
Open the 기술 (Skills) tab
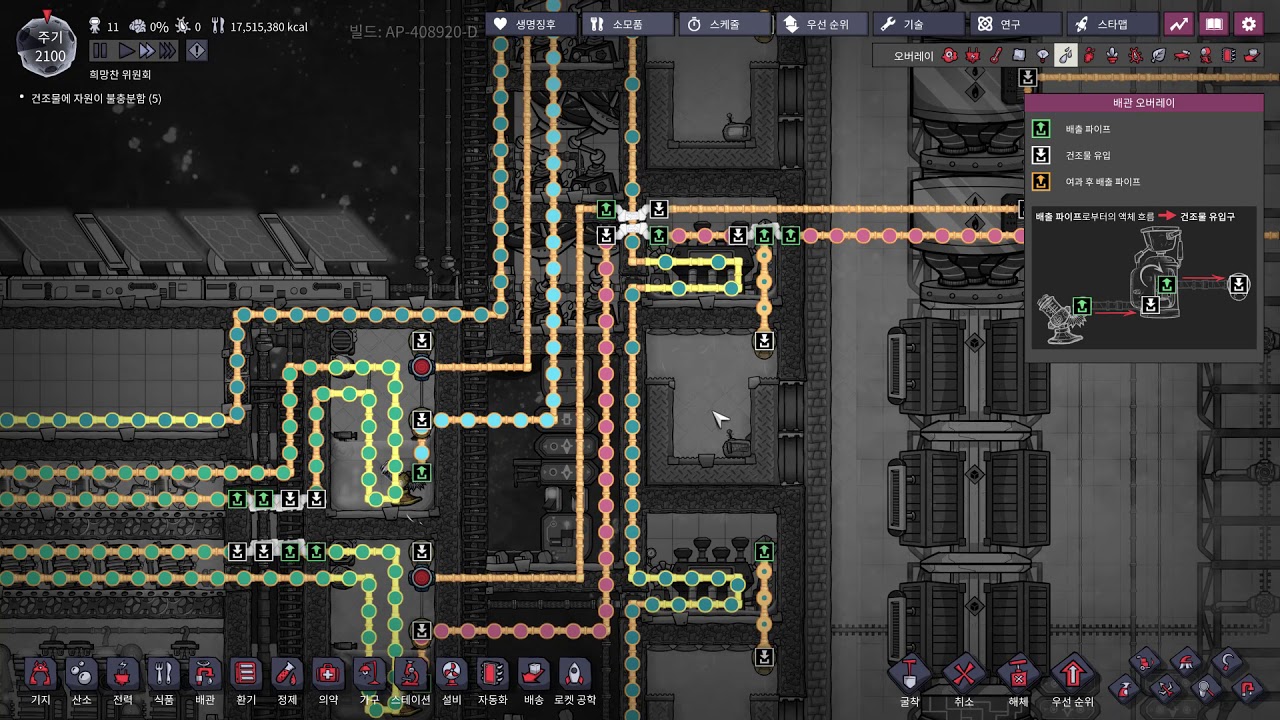tap(918, 24)
